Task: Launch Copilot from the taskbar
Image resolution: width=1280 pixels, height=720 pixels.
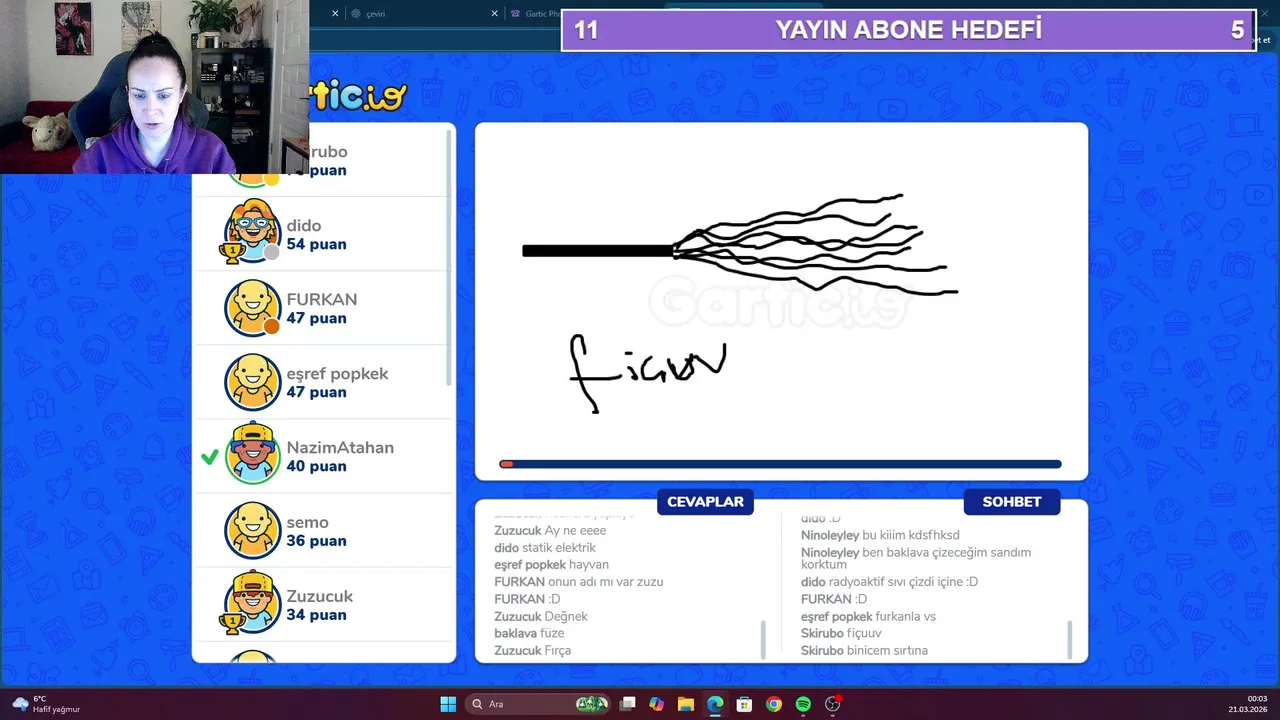Action: click(x=656, y=704)
